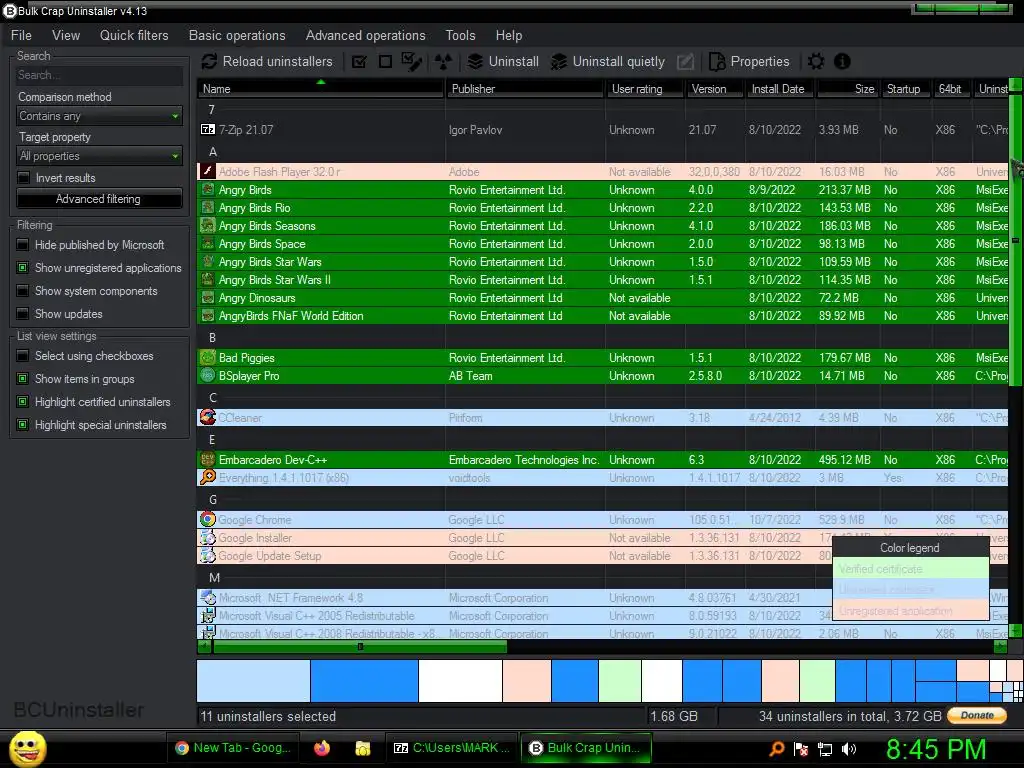Toggle Hide published by Microsoft
Viewport: 1024px width, 768px height.
[23, 245]
